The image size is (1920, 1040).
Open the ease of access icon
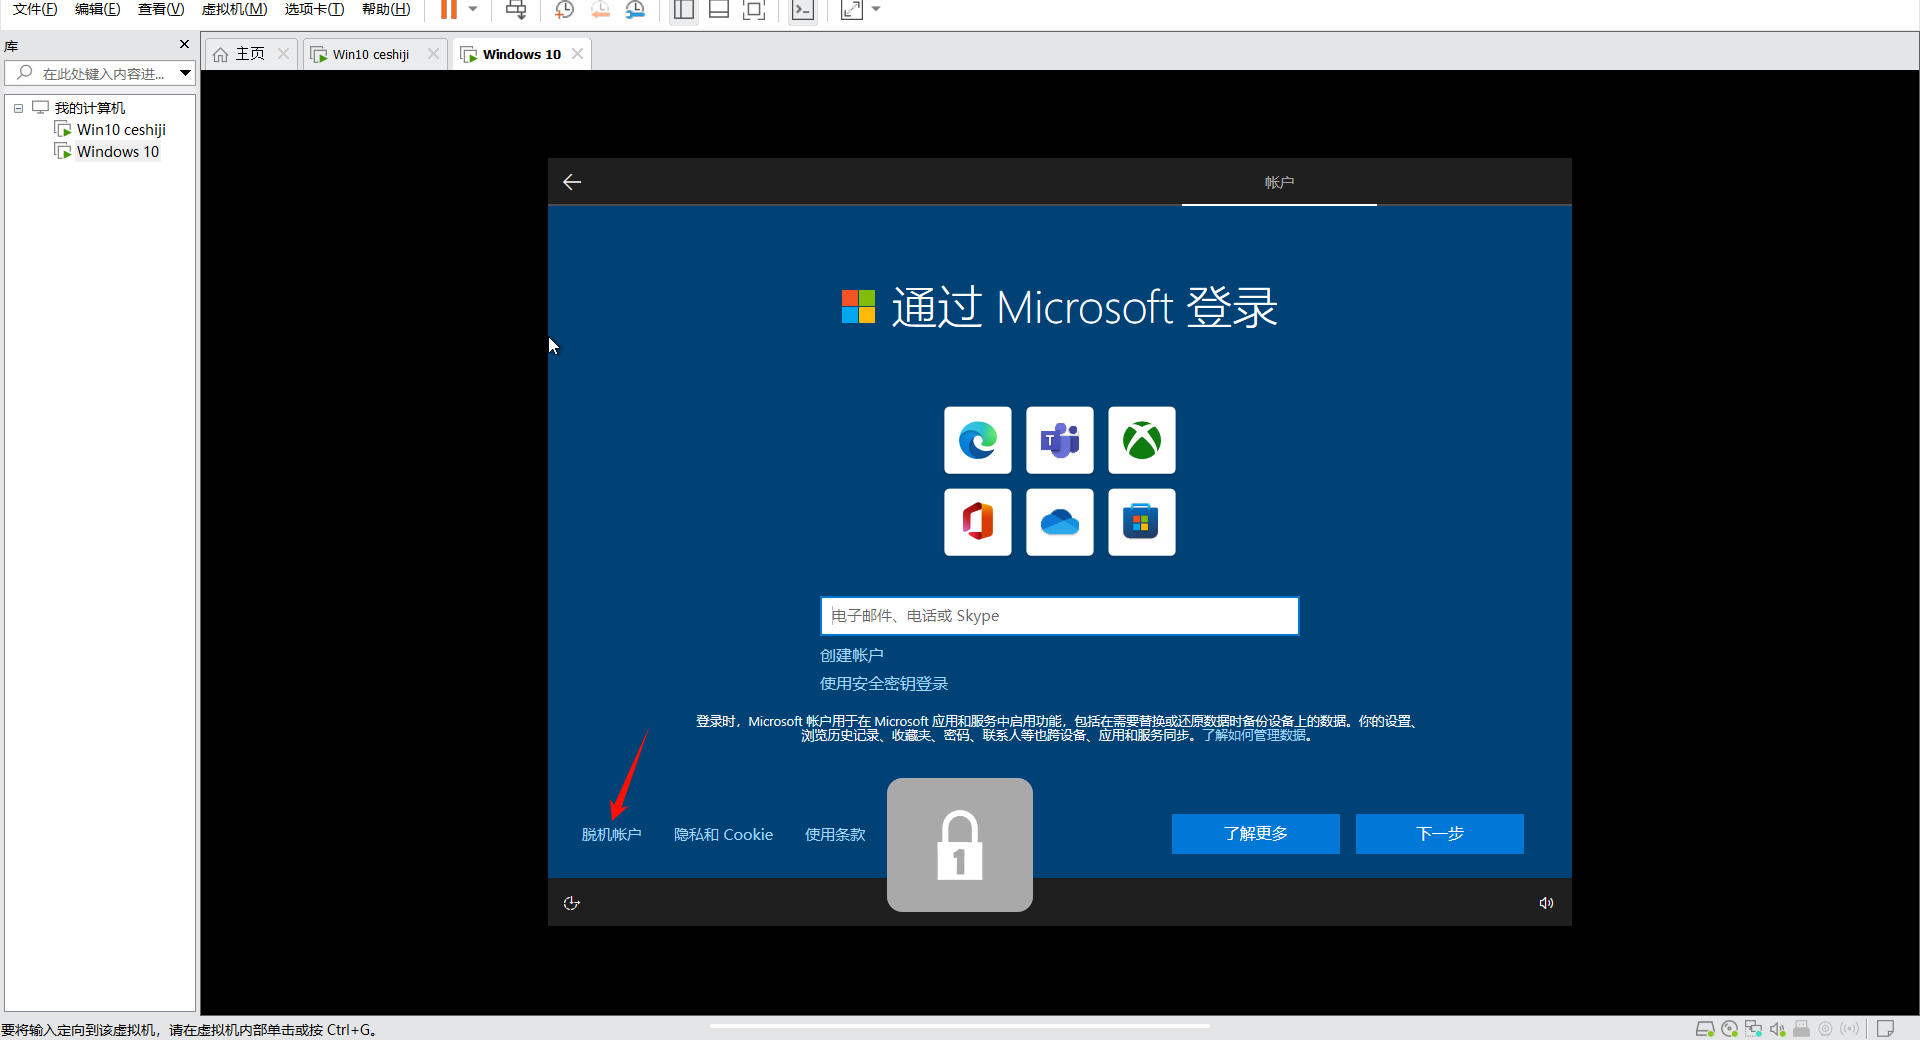click(572, 903)
